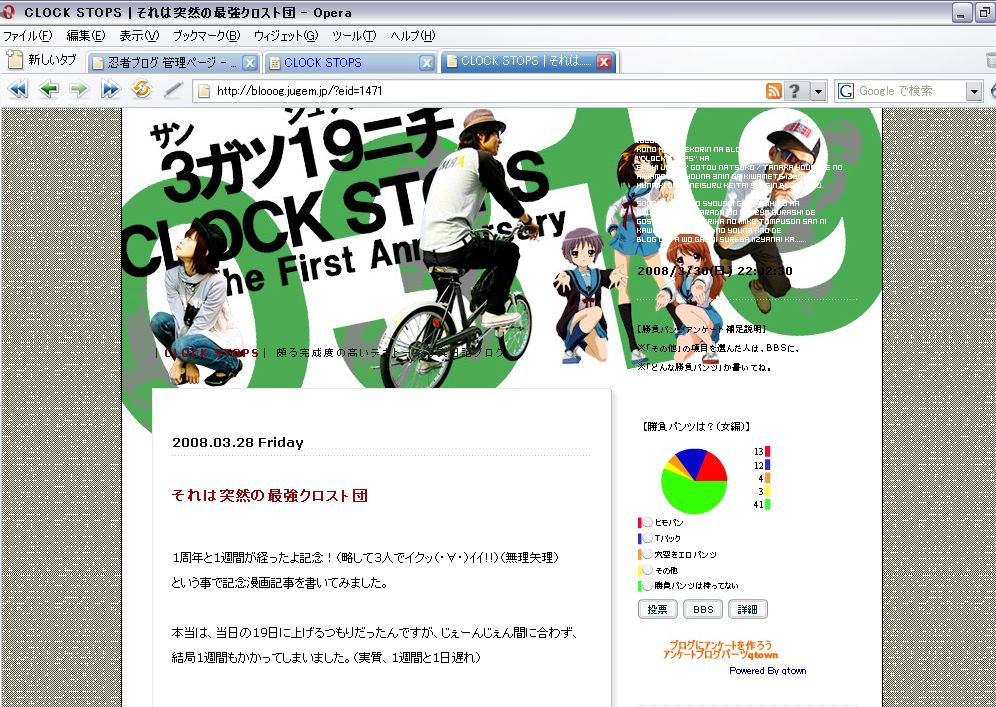
Task: Reload the page with the orange refresh icon
Action: point(142,90)
